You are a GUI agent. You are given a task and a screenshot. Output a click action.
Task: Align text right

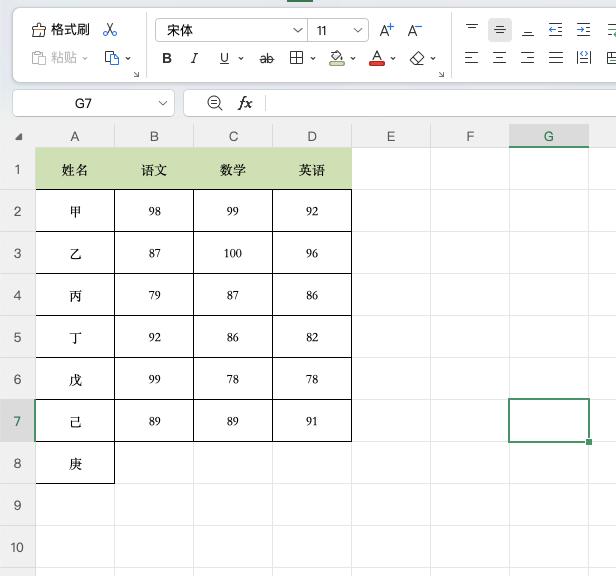click(x=527, y=58)
